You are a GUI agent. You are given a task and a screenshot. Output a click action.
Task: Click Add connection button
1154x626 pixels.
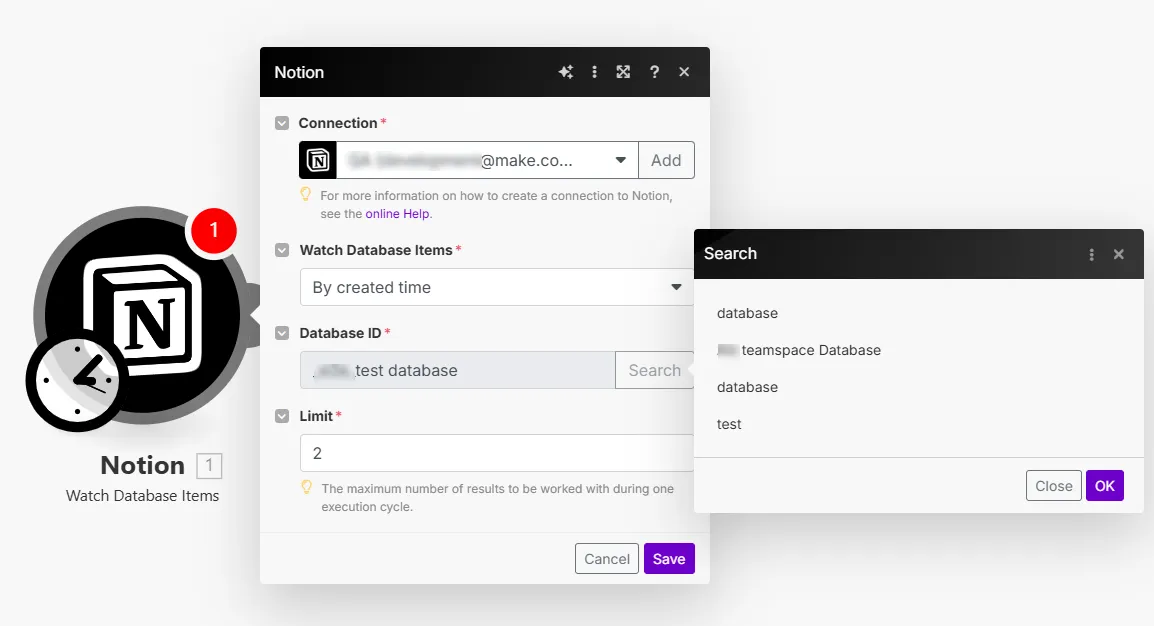[x=666, y=160]
